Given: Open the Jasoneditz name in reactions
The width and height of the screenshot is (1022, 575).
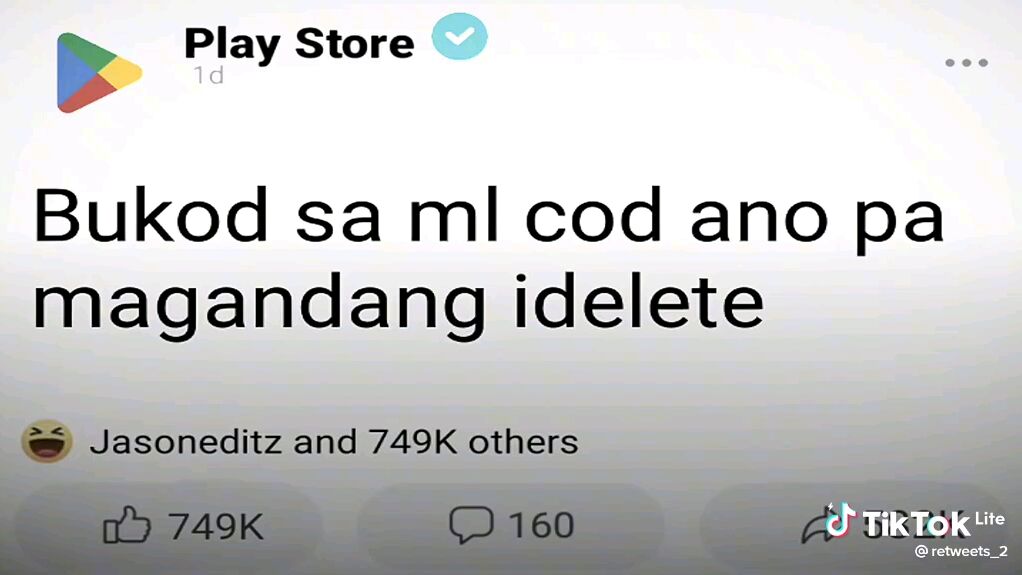Looking at the screenshot, I should point(186,442).
